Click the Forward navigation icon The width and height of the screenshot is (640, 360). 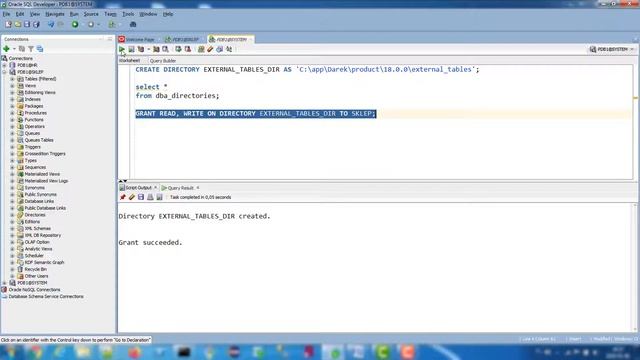91,24
